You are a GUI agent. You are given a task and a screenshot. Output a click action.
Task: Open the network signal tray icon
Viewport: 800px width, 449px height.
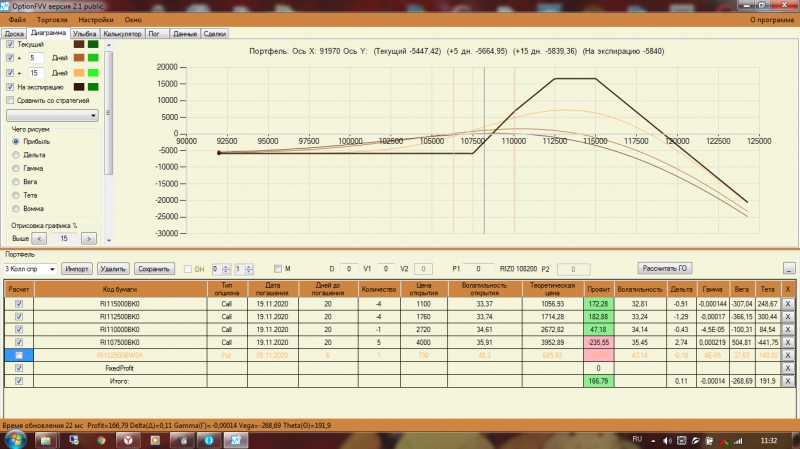coord(738,440)
